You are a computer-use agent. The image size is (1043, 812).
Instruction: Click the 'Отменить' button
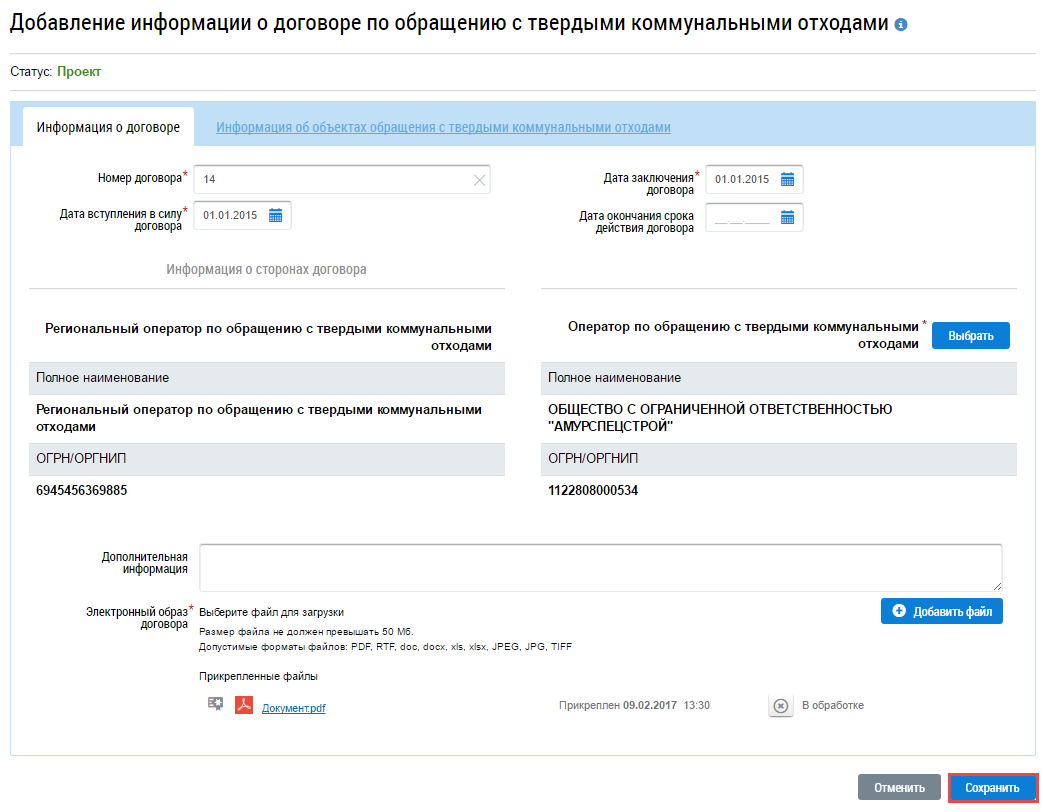[899, 787]
